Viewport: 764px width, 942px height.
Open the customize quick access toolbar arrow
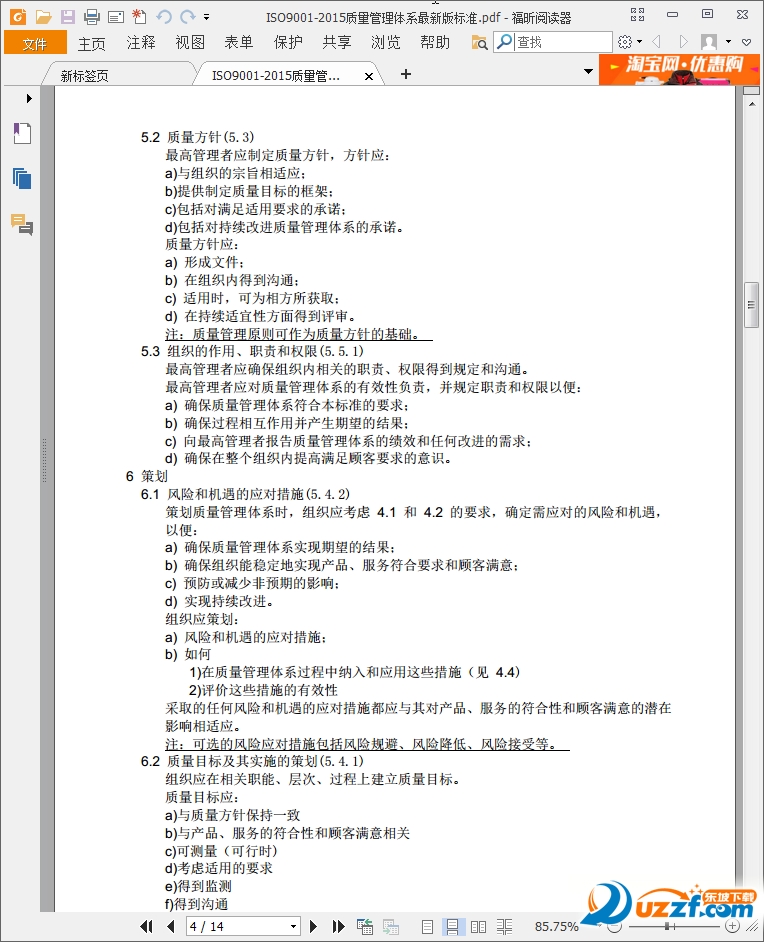click(207, 17)
